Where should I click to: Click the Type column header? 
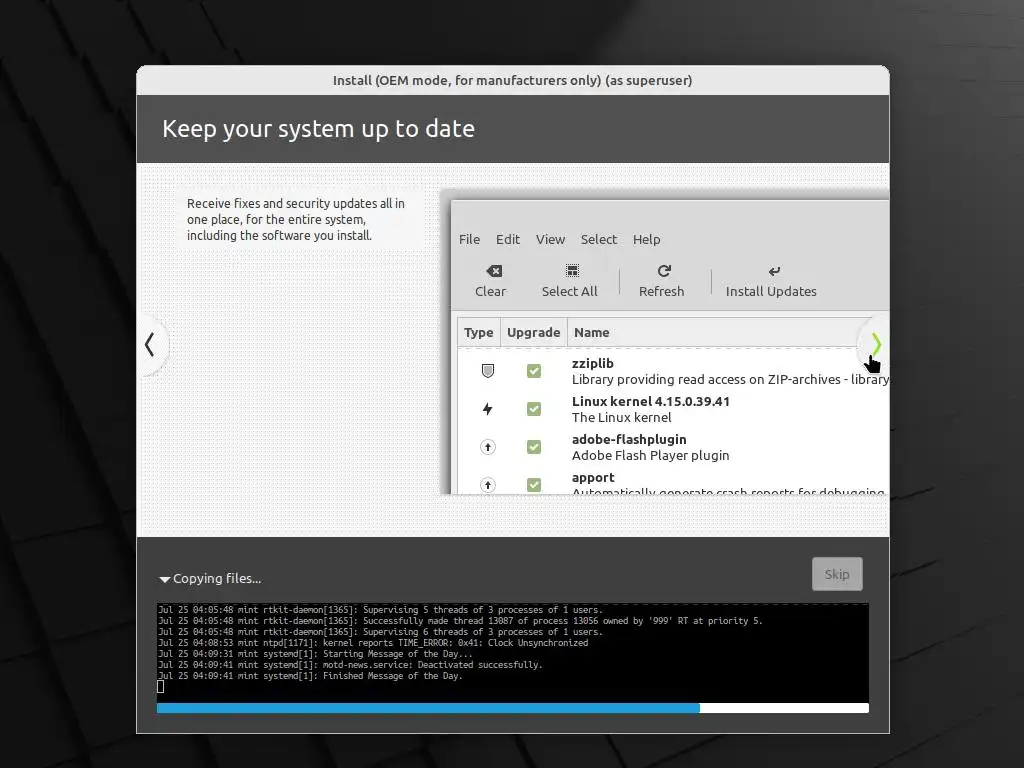(x=478, y=332)
